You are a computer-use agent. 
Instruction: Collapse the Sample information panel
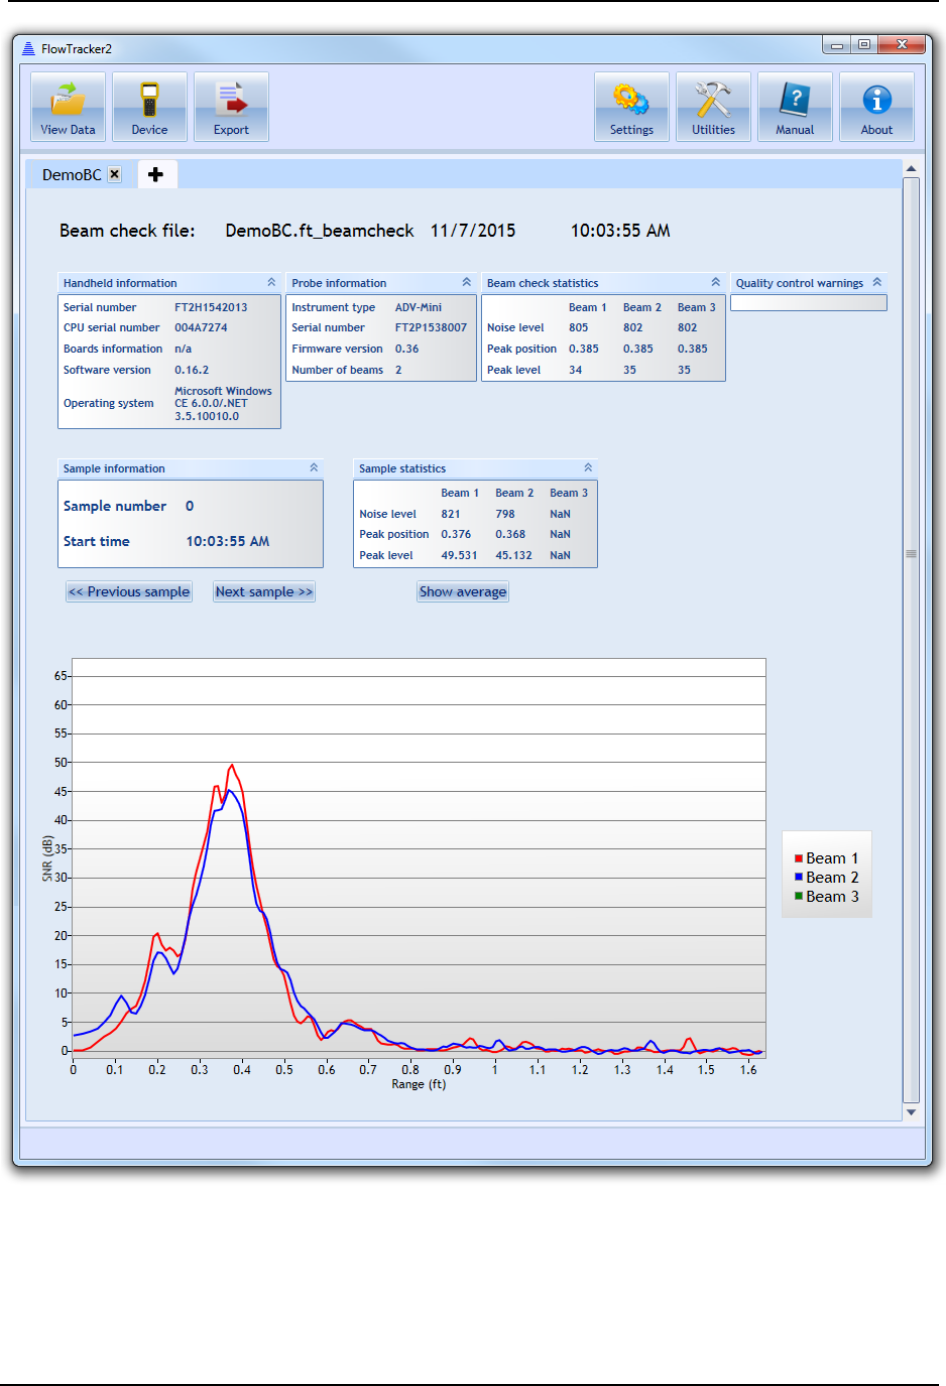[313, 468]
